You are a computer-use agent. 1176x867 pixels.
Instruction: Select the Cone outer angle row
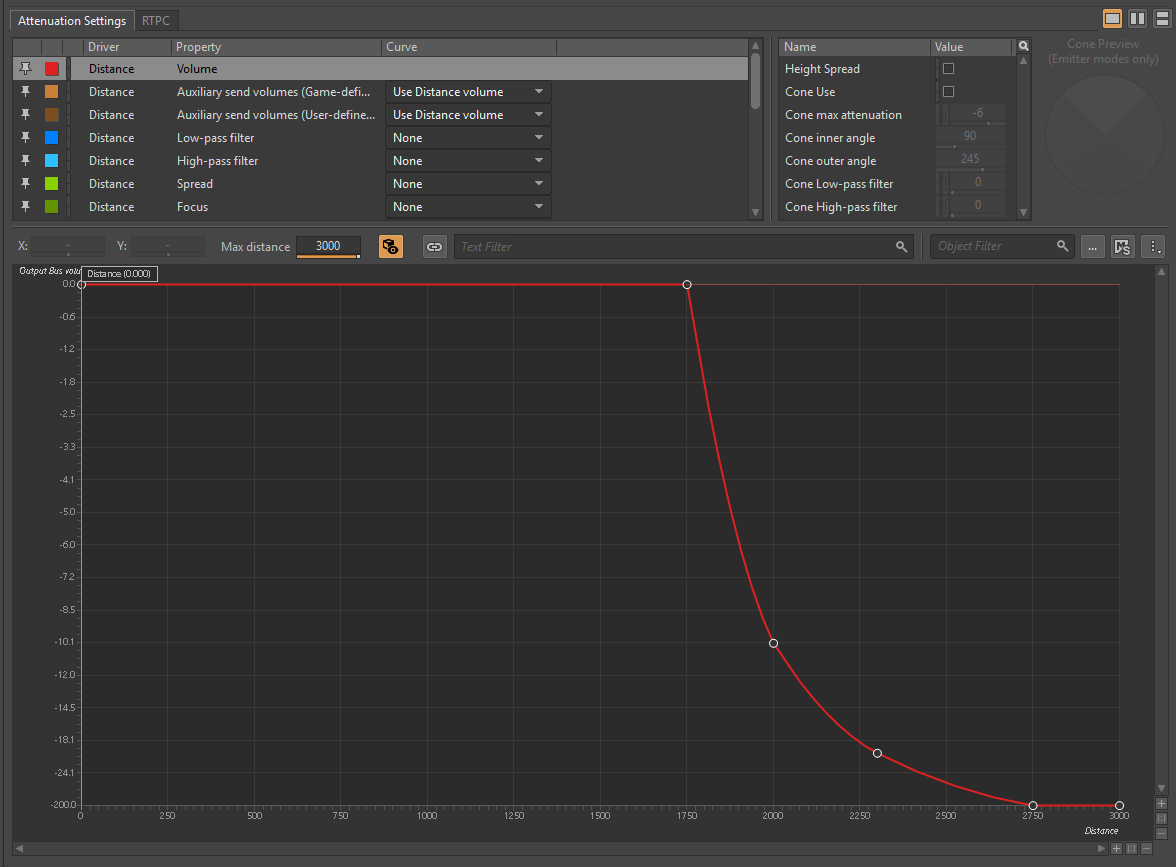(897, 160)
